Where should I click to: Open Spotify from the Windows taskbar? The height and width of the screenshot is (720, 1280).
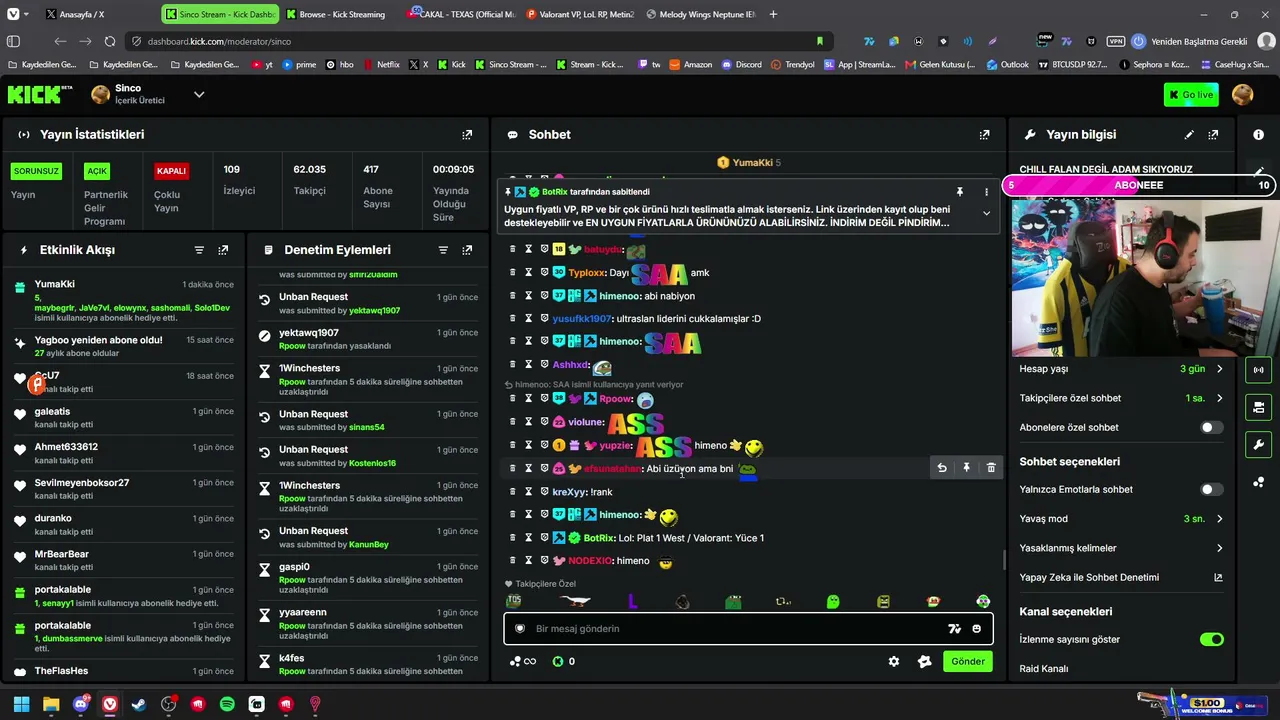(x=227, y=704)
